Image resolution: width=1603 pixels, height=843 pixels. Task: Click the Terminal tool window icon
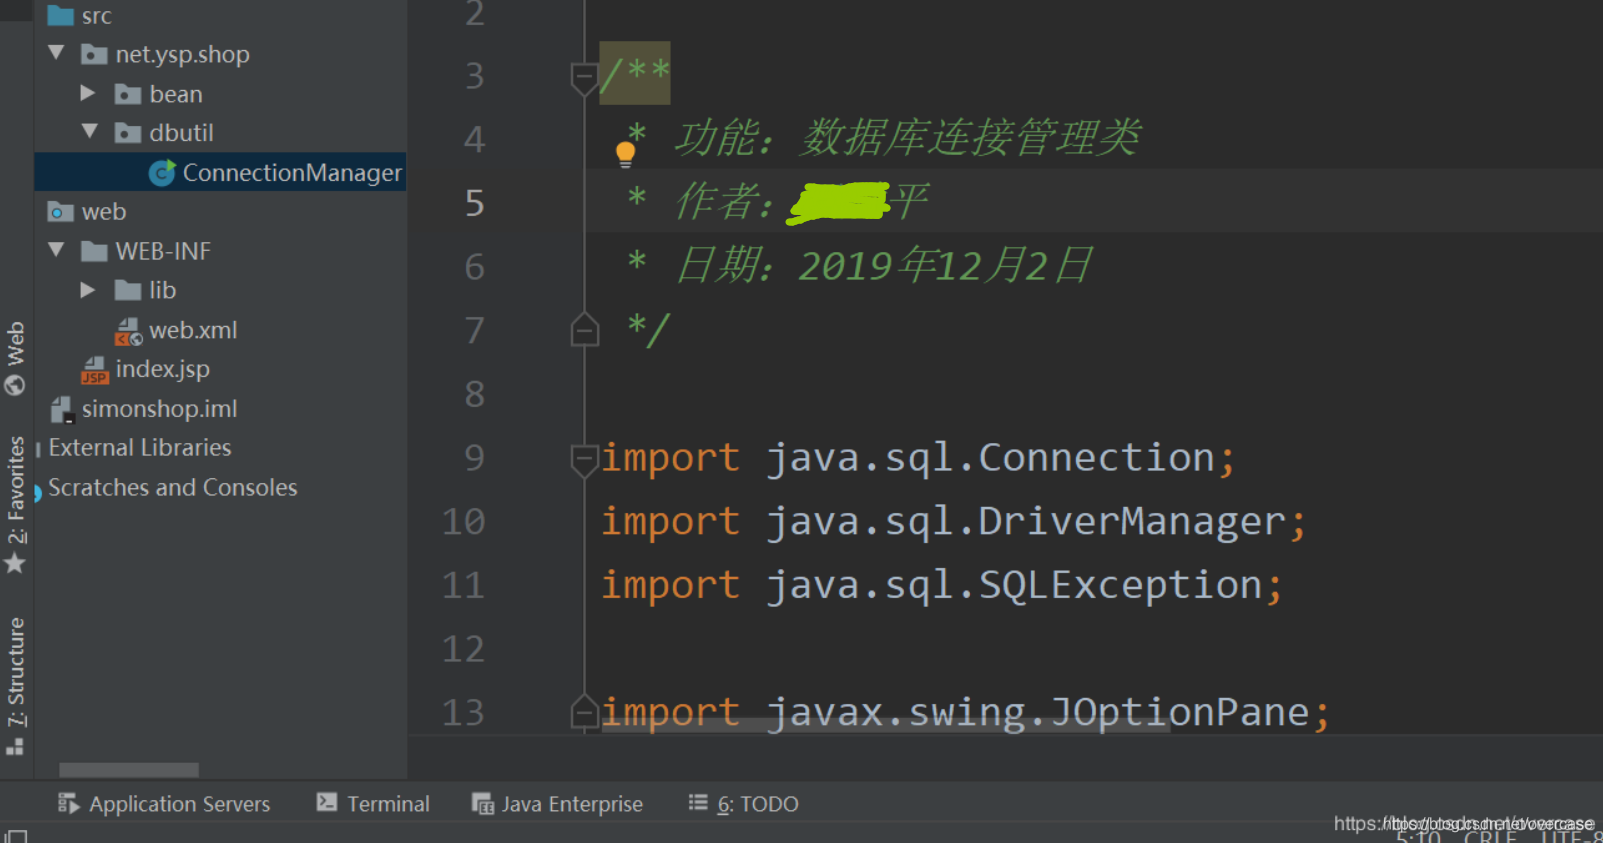[327, 802]
